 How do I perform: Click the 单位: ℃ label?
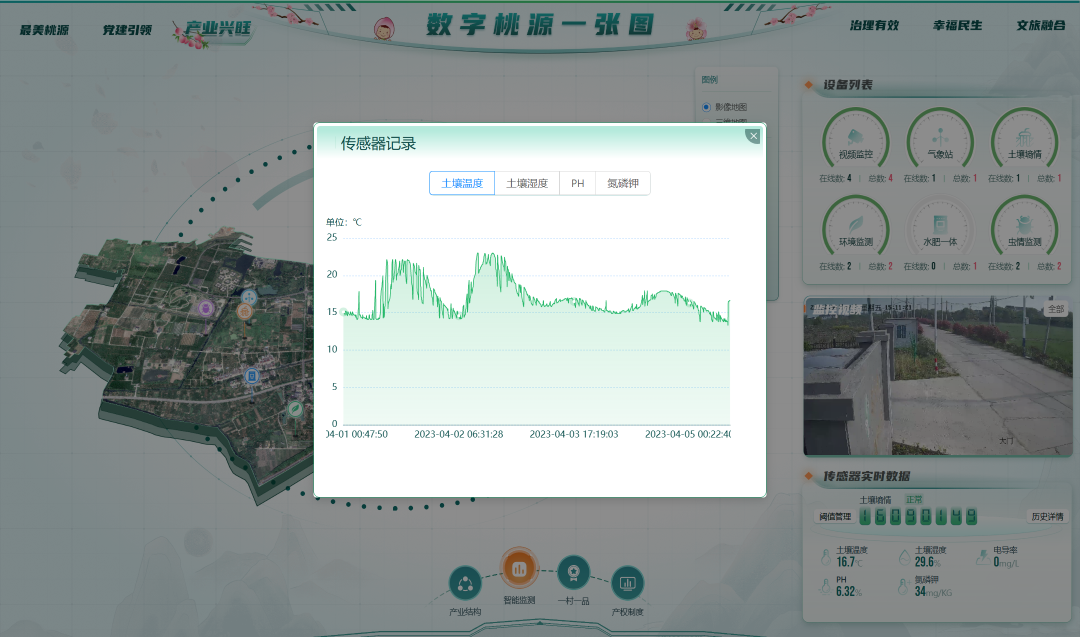[x=344, y=222]
